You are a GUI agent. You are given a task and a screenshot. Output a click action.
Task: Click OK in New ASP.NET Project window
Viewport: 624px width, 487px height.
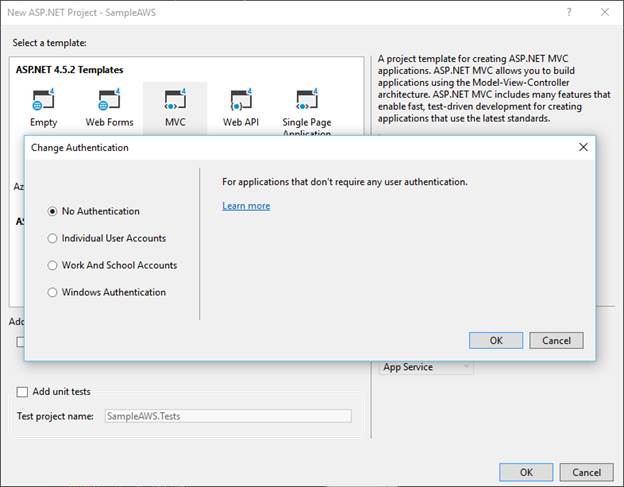pos(526,472)
